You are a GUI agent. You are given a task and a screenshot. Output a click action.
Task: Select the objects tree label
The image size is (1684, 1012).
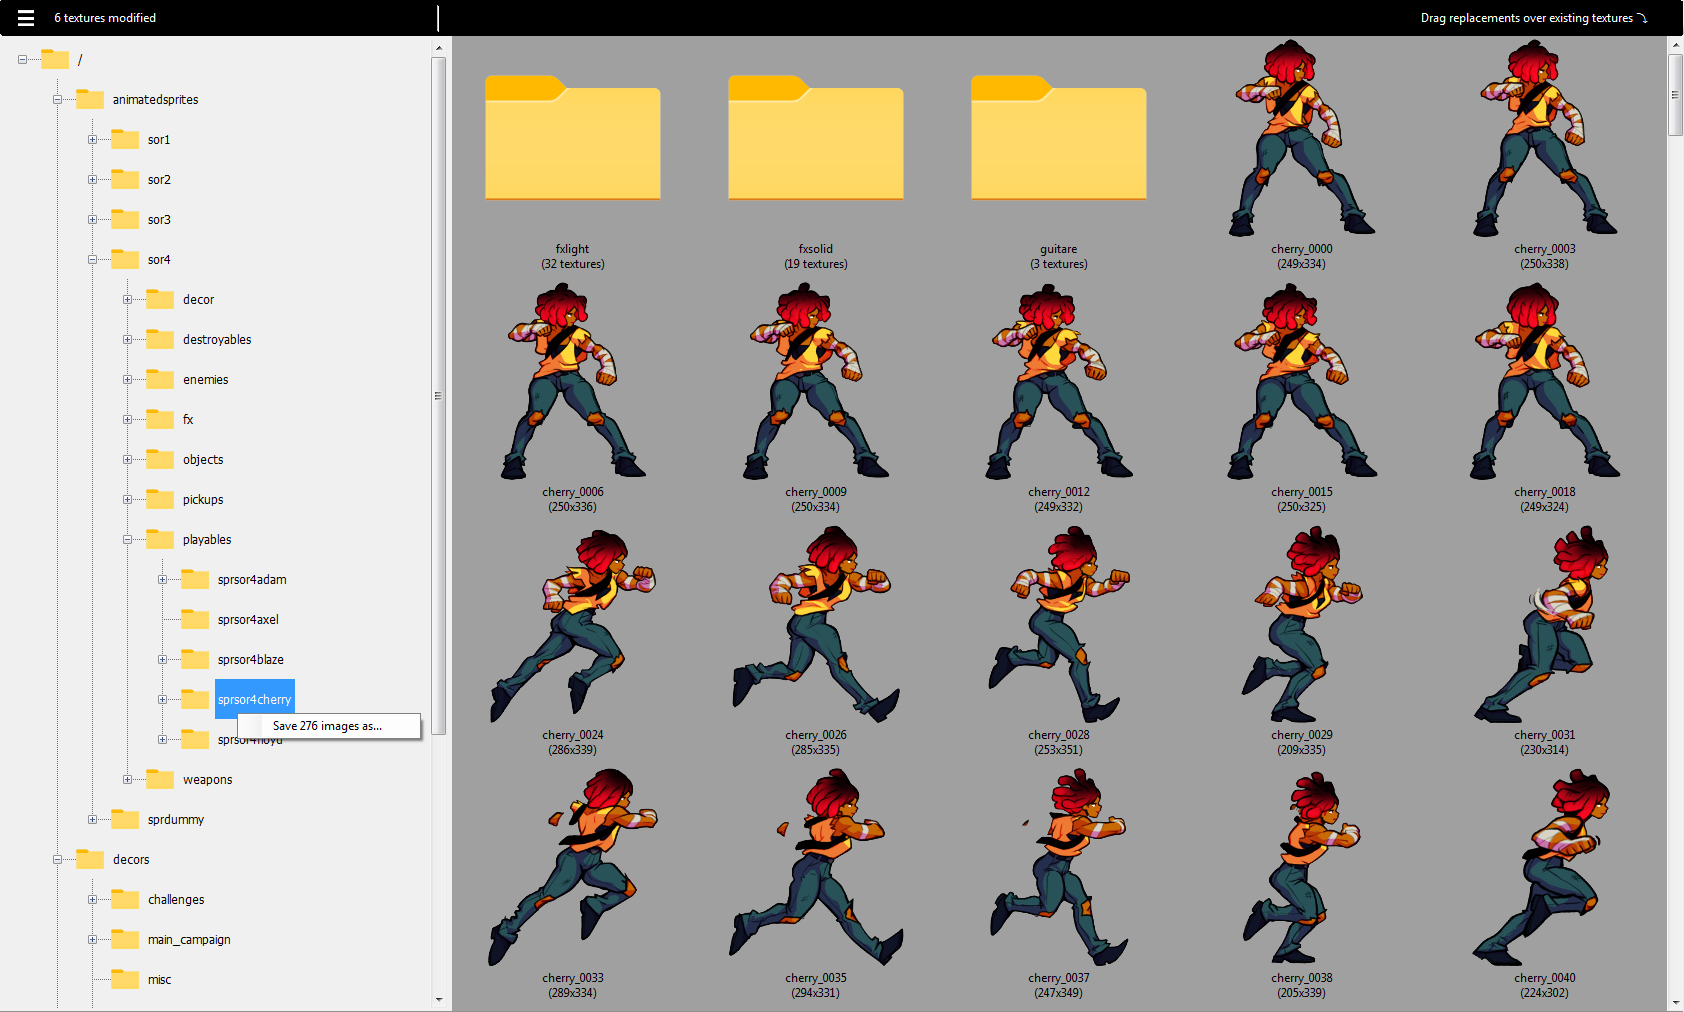click(x=203, y=460)
